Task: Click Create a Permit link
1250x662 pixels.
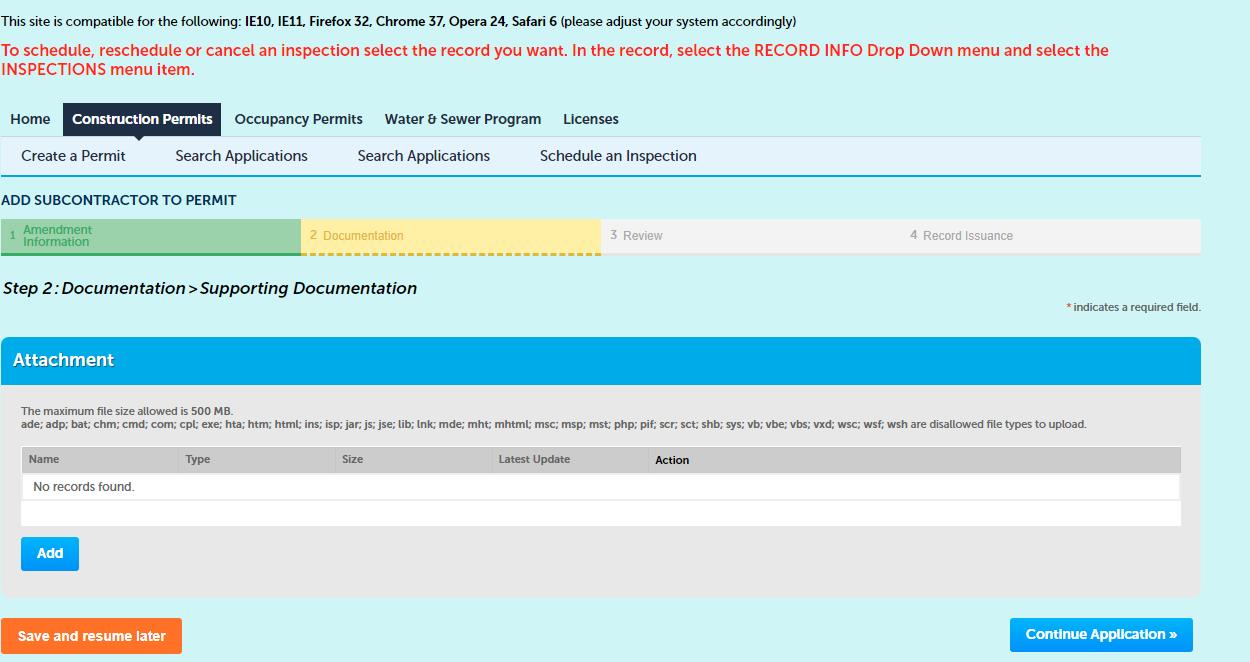Action: [74, 156]
